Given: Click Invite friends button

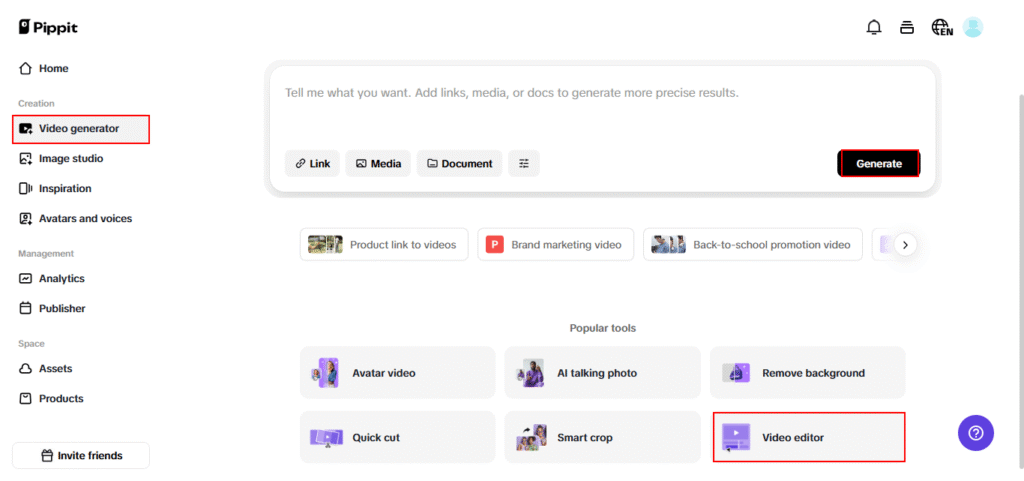Looking at the screenshot, I should tap(81, 456).
